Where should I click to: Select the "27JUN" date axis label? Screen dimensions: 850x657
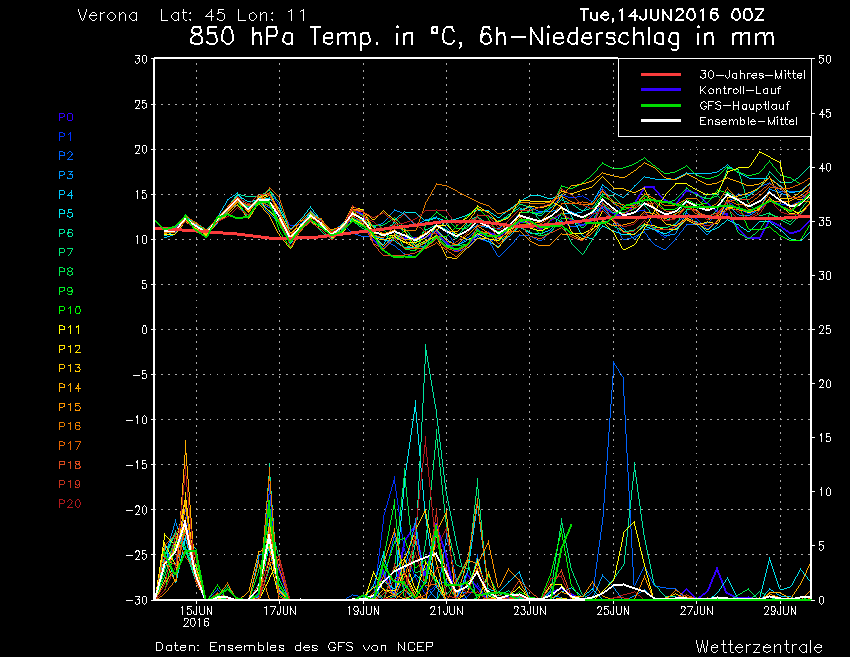(697, 611)
